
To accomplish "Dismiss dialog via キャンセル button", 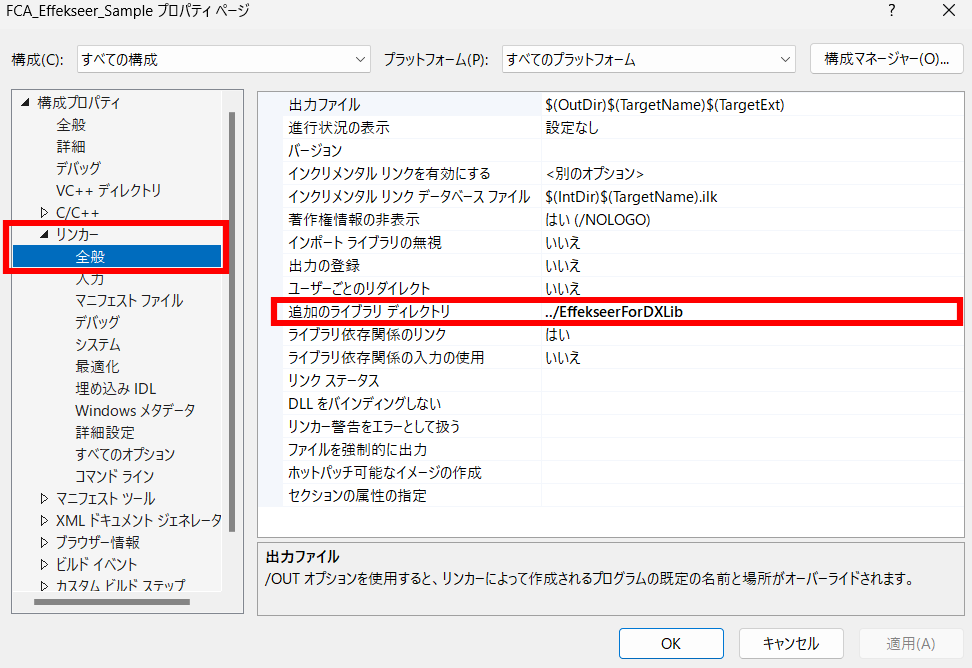I will (791, 643).
